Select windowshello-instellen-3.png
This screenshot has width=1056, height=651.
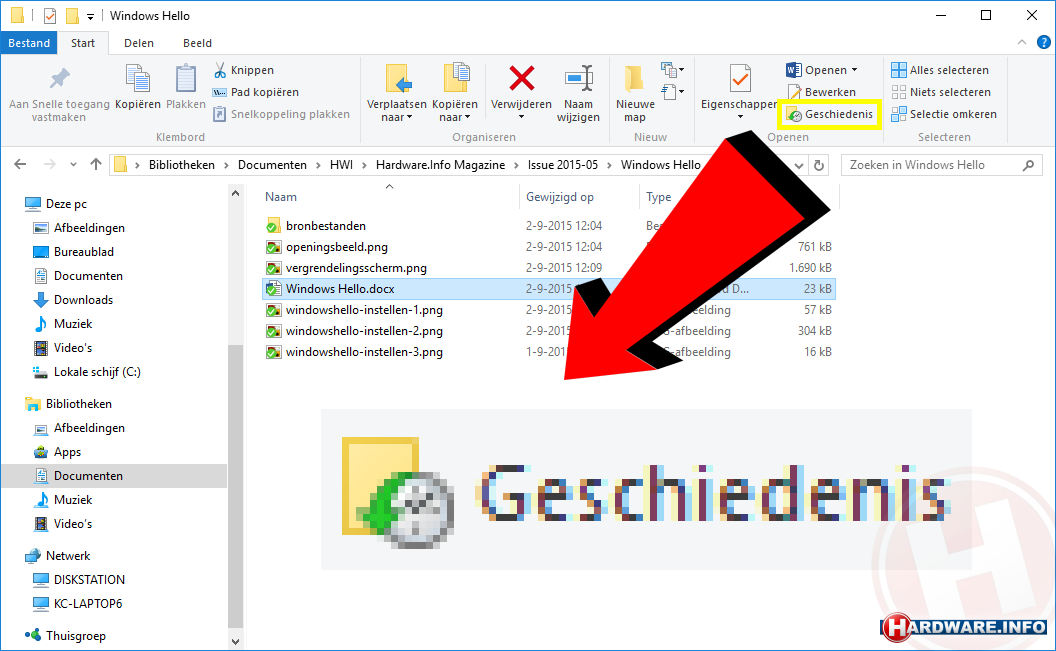tap(364, 351)
